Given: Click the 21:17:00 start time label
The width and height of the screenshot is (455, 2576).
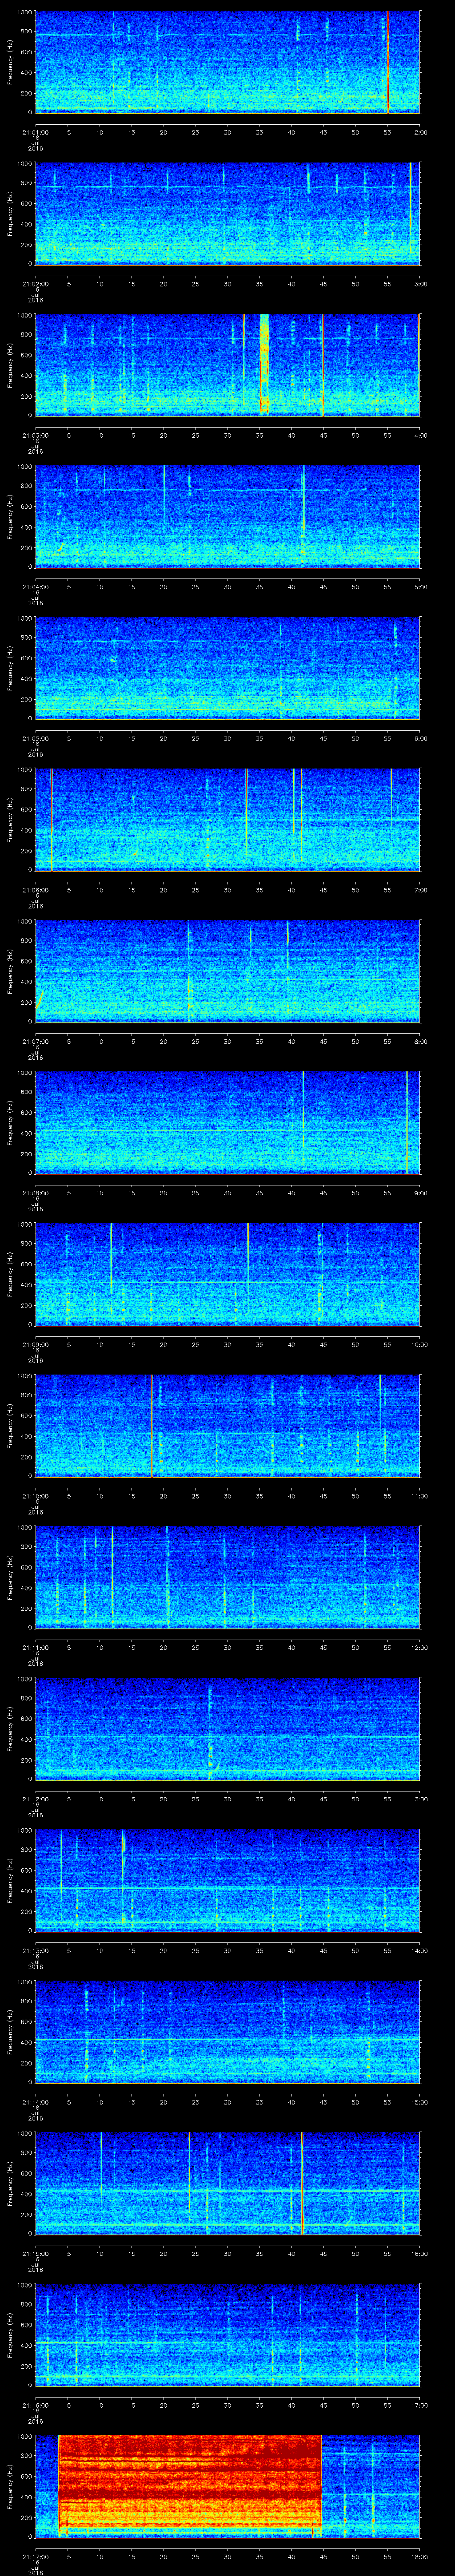Looking at the screenshot, I should pyautogui.click(x=35, y=2556).
